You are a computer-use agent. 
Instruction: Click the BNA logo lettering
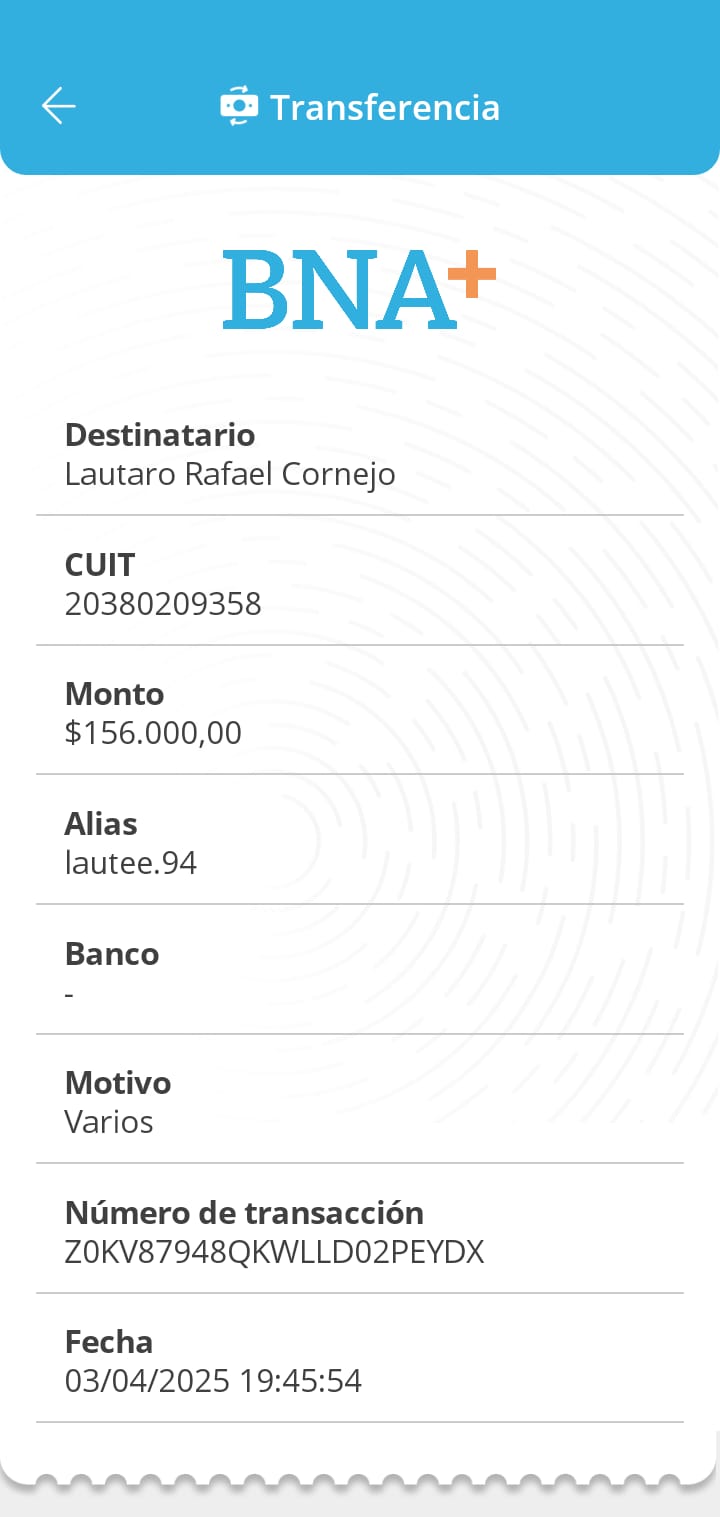click(338, 290)
